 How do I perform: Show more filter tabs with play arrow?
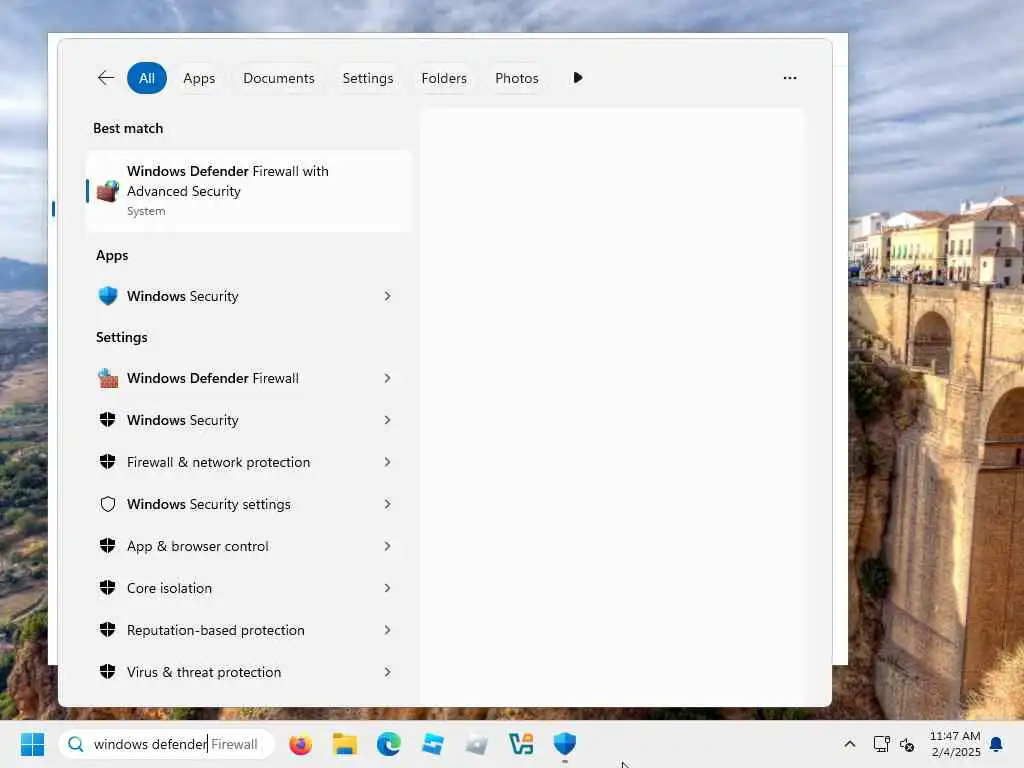click(578, 78)
